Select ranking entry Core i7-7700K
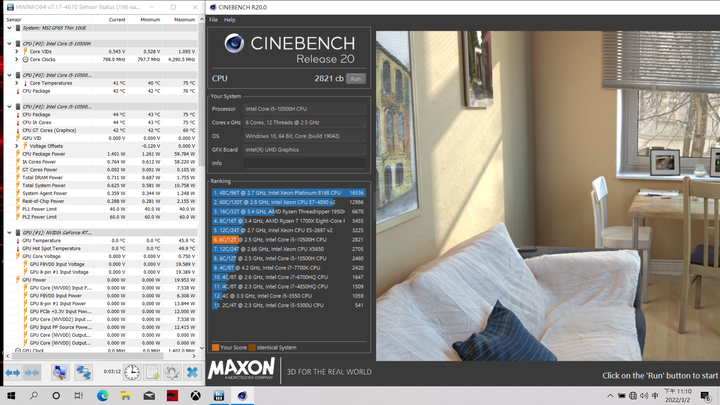This screenshot has height=405, width=720. click(289, 268)
